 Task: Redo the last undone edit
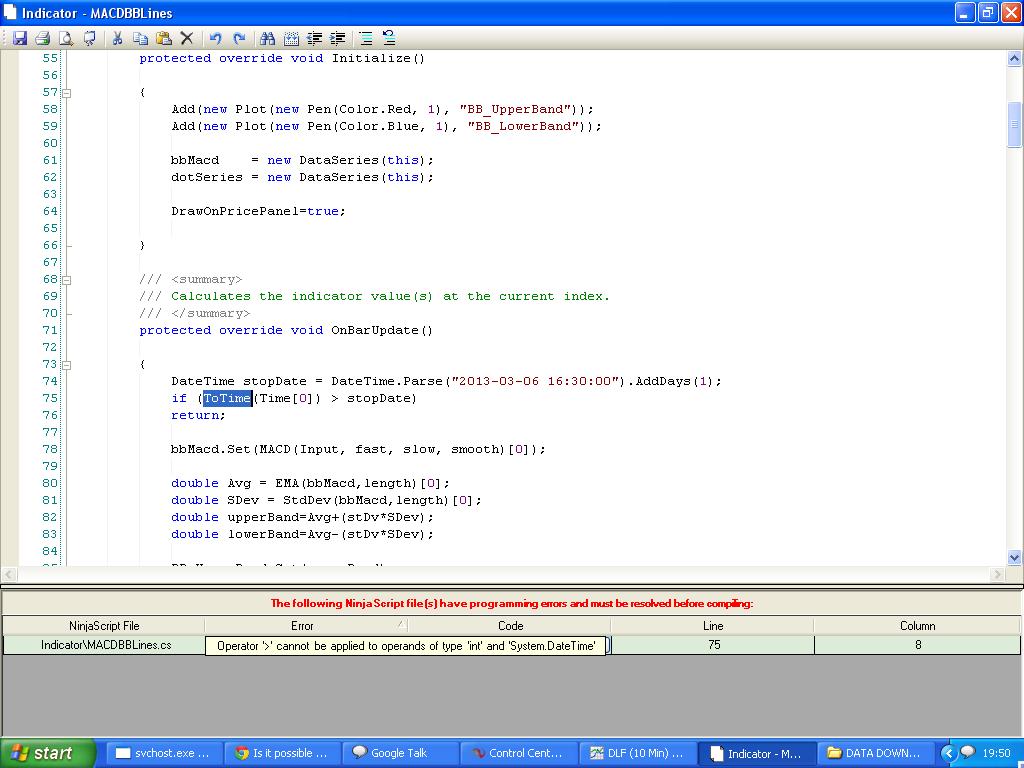239,38
